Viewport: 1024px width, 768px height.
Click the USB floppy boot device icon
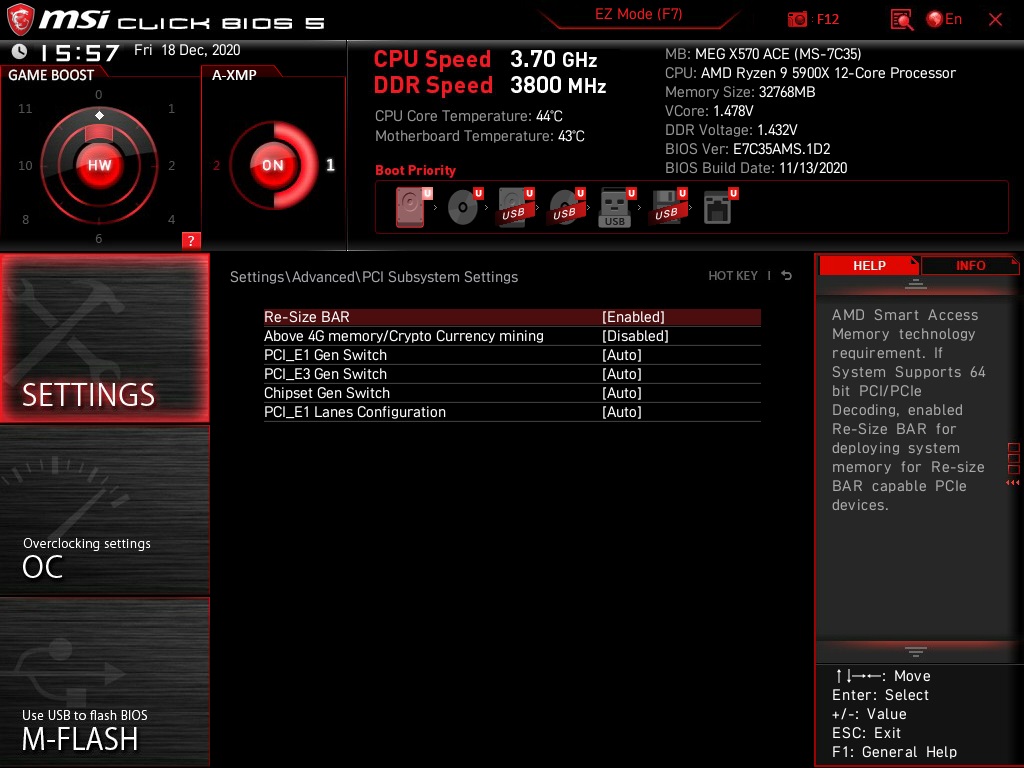point(665,207)
